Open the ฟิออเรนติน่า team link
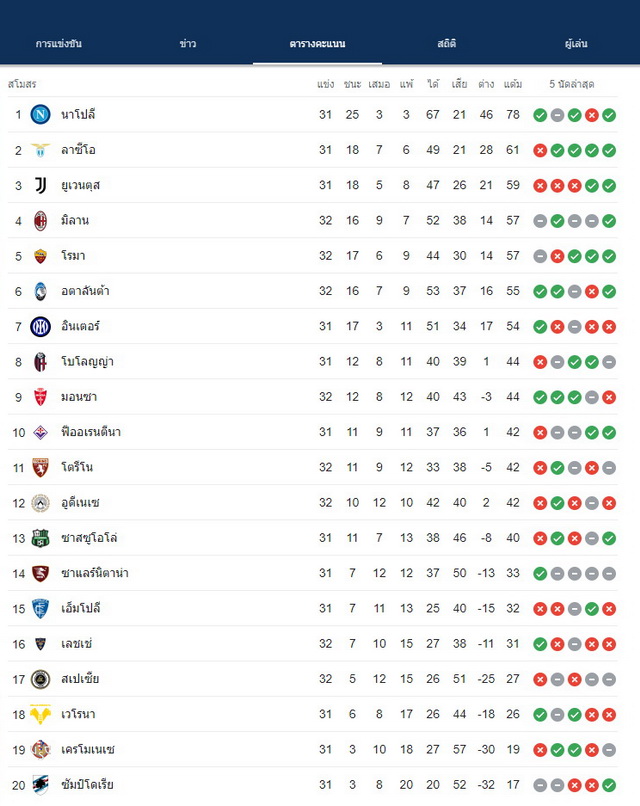 (x=91, y=432)
